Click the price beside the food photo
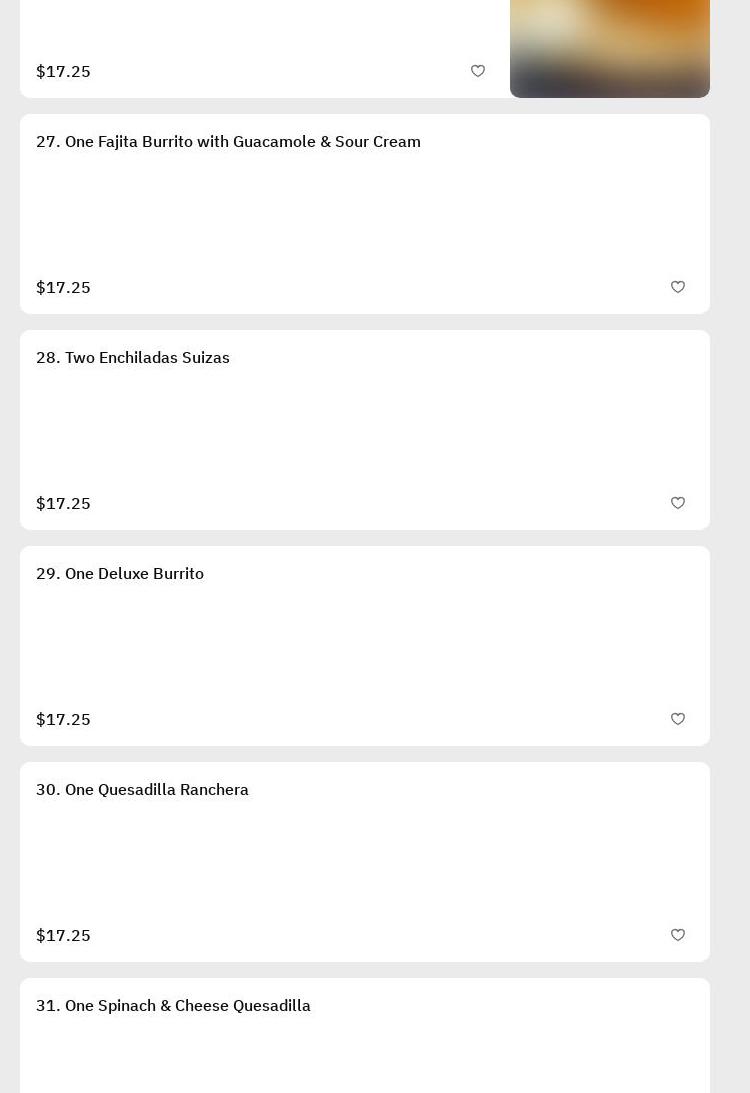The image size is (750, 1093). [63, 72]
